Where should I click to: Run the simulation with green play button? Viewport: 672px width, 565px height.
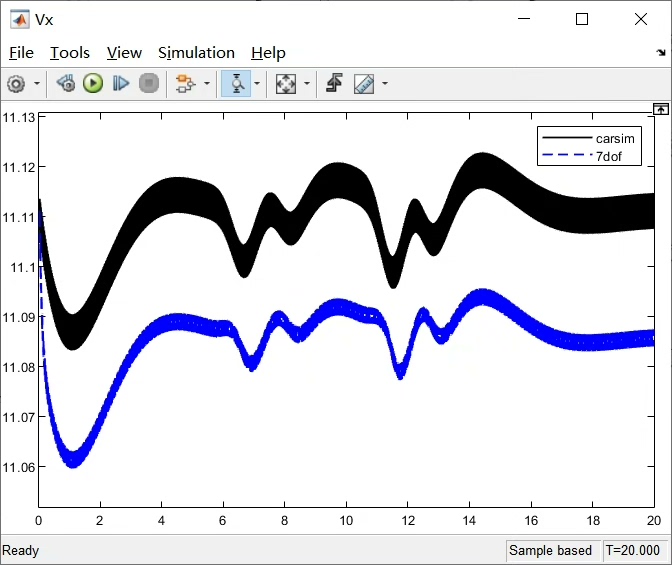93,83
